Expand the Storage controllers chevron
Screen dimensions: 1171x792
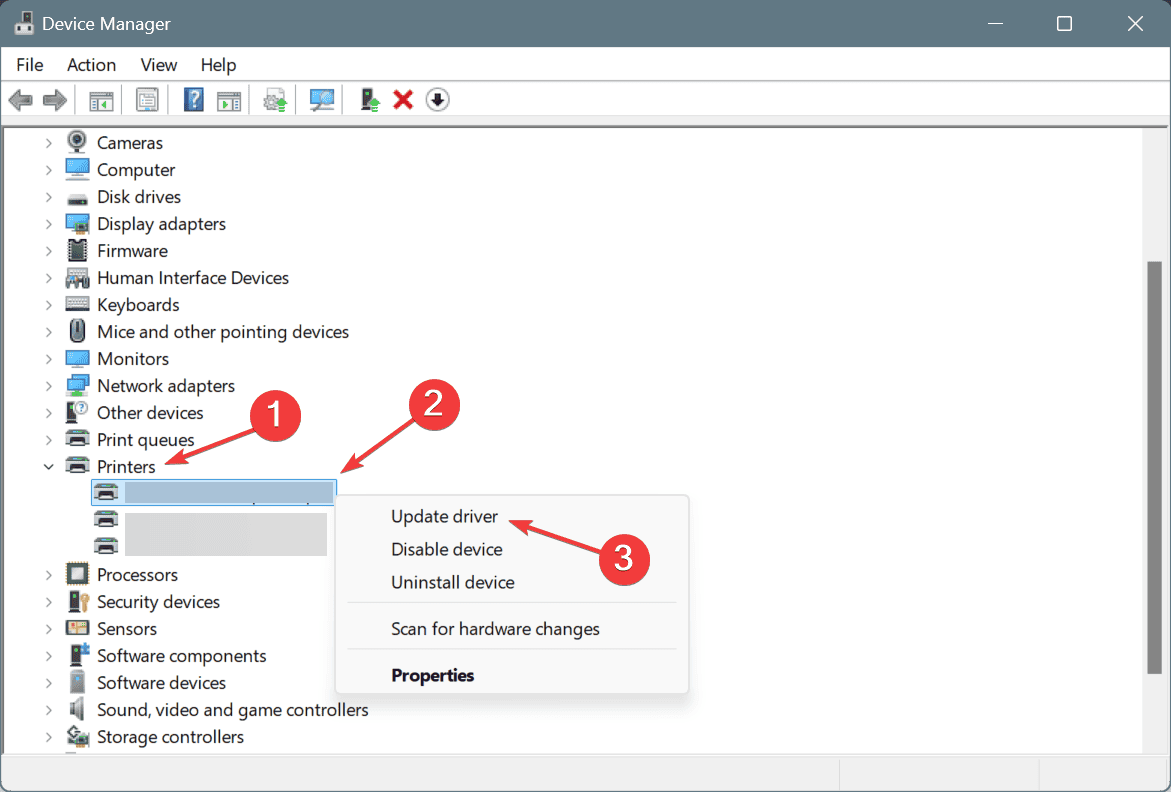click(x=49, y=737)
